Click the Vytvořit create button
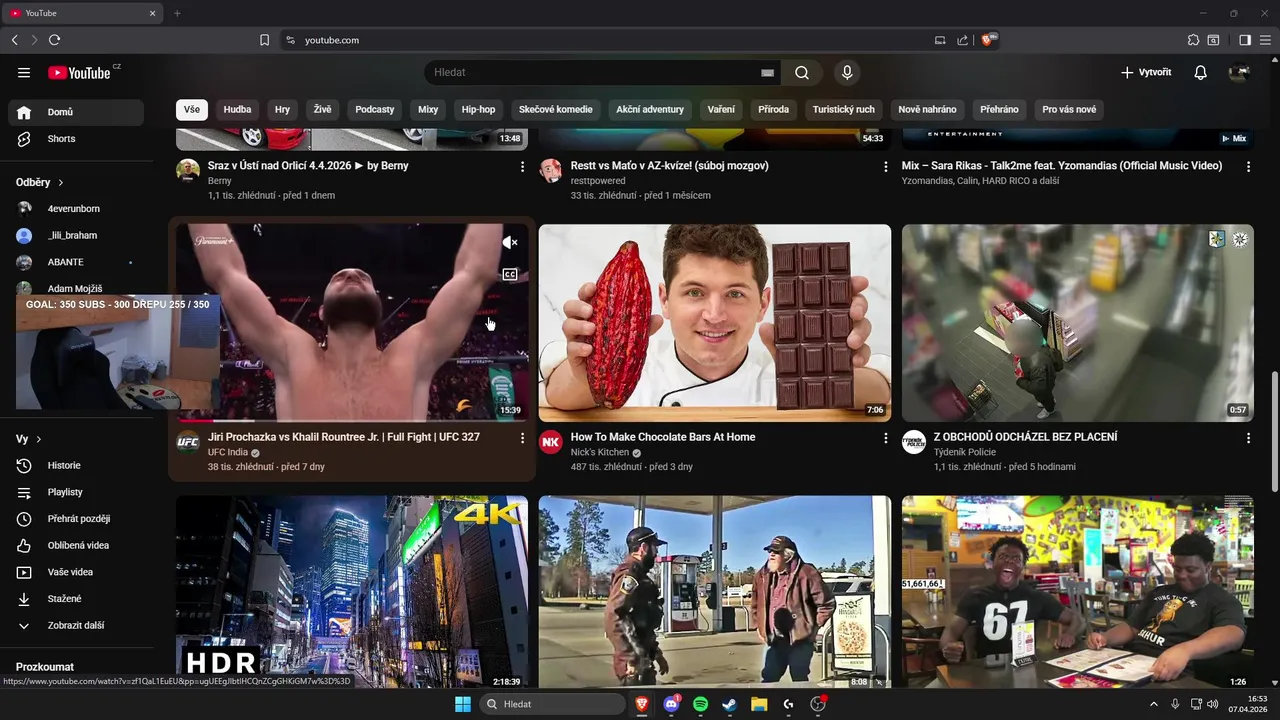This screenshot has width=1280, height=720. point(1146,72)
